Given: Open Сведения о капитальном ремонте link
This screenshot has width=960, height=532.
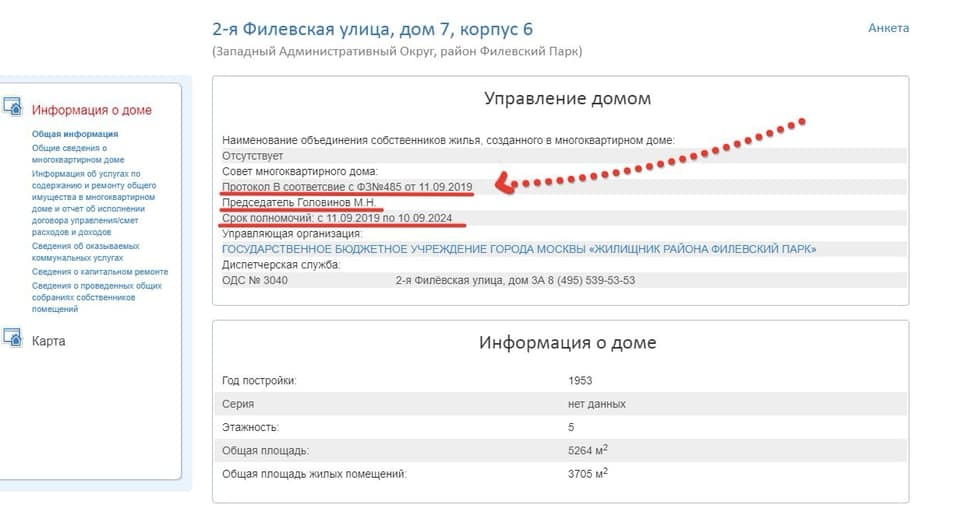Looking at the screenshot, I should 100,272.
